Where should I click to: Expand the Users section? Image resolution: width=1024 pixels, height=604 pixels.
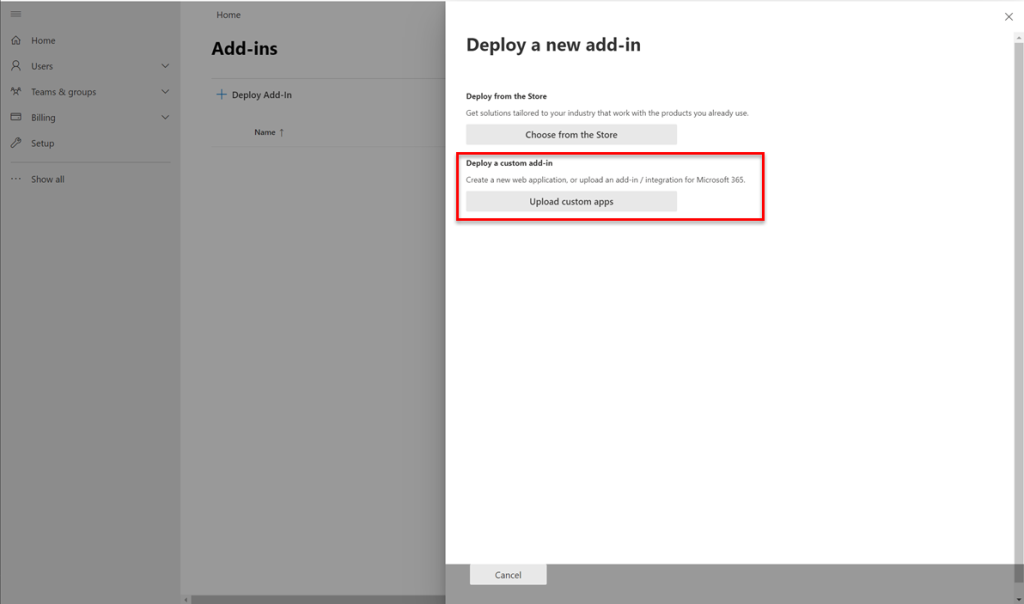click(x=166, y=65)
